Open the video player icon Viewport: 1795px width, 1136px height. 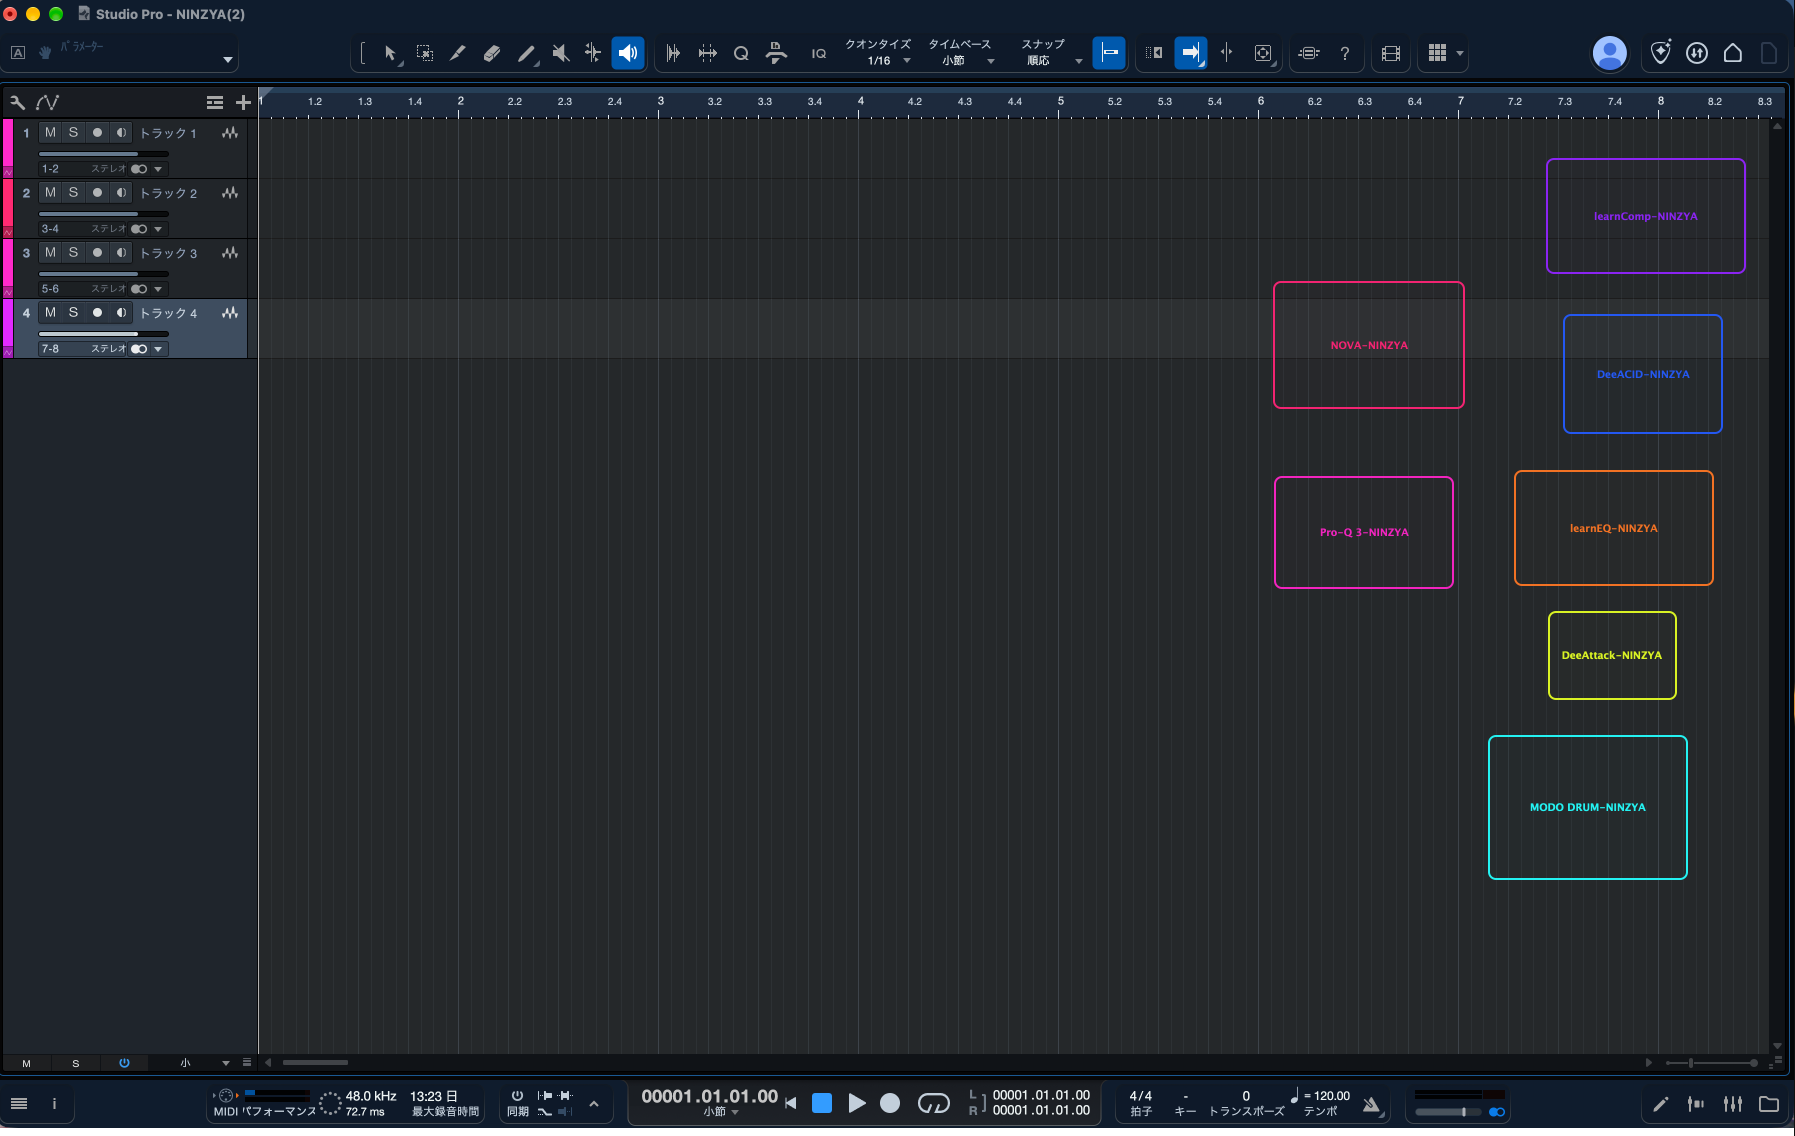pos(1390,54)
